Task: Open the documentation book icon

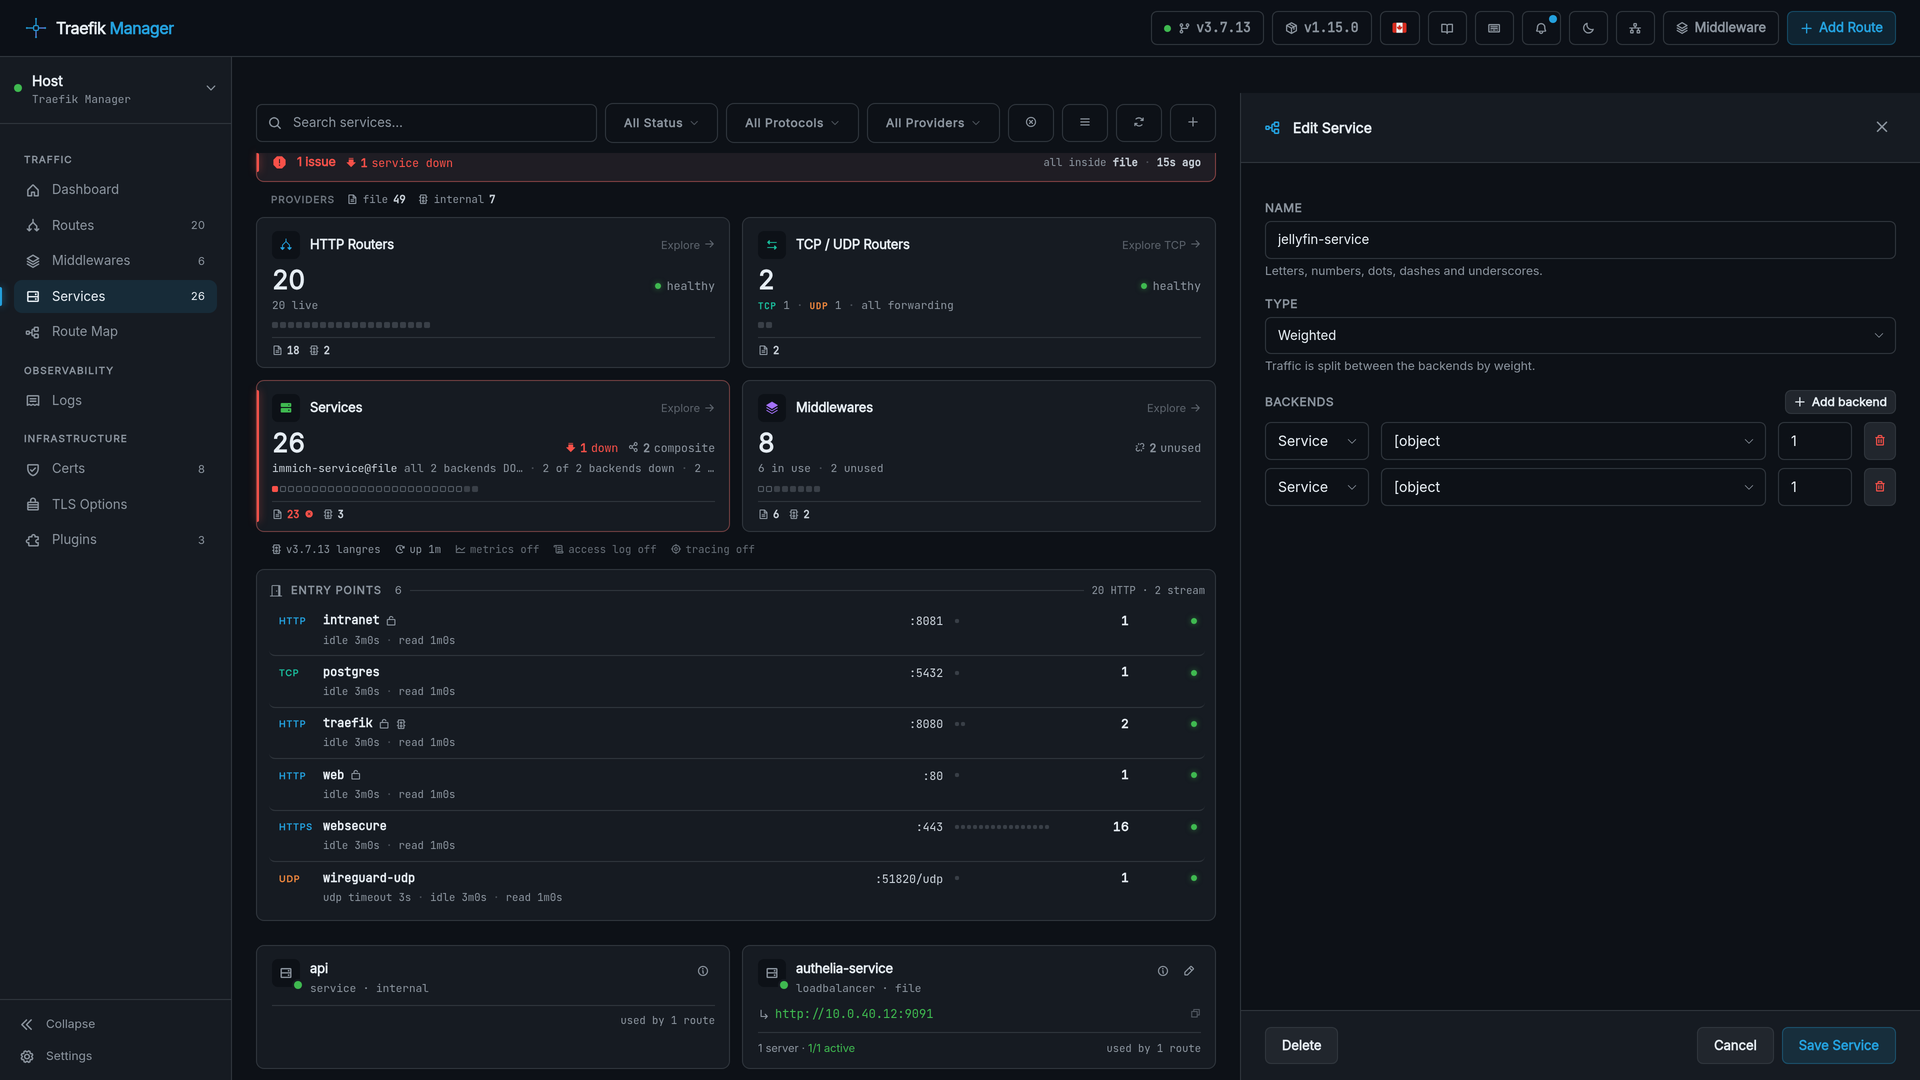Action: tap(1447, 28)
